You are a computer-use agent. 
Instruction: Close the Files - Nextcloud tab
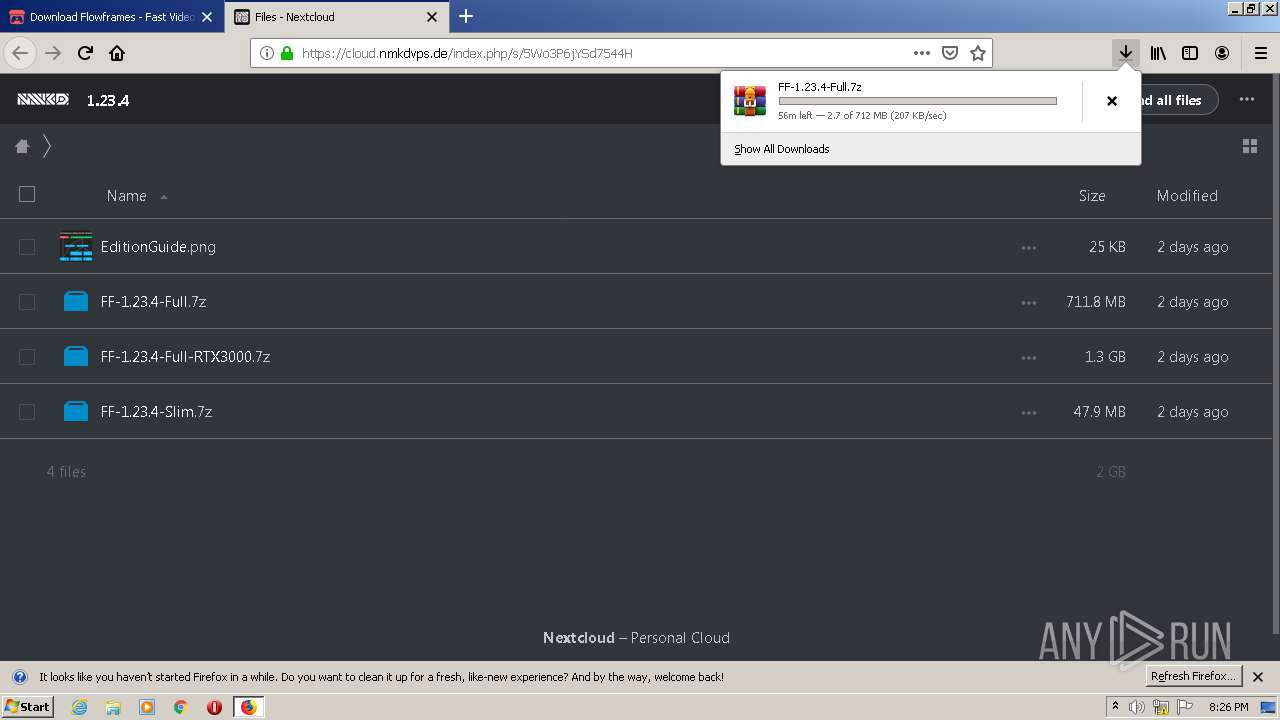[432, 17]
